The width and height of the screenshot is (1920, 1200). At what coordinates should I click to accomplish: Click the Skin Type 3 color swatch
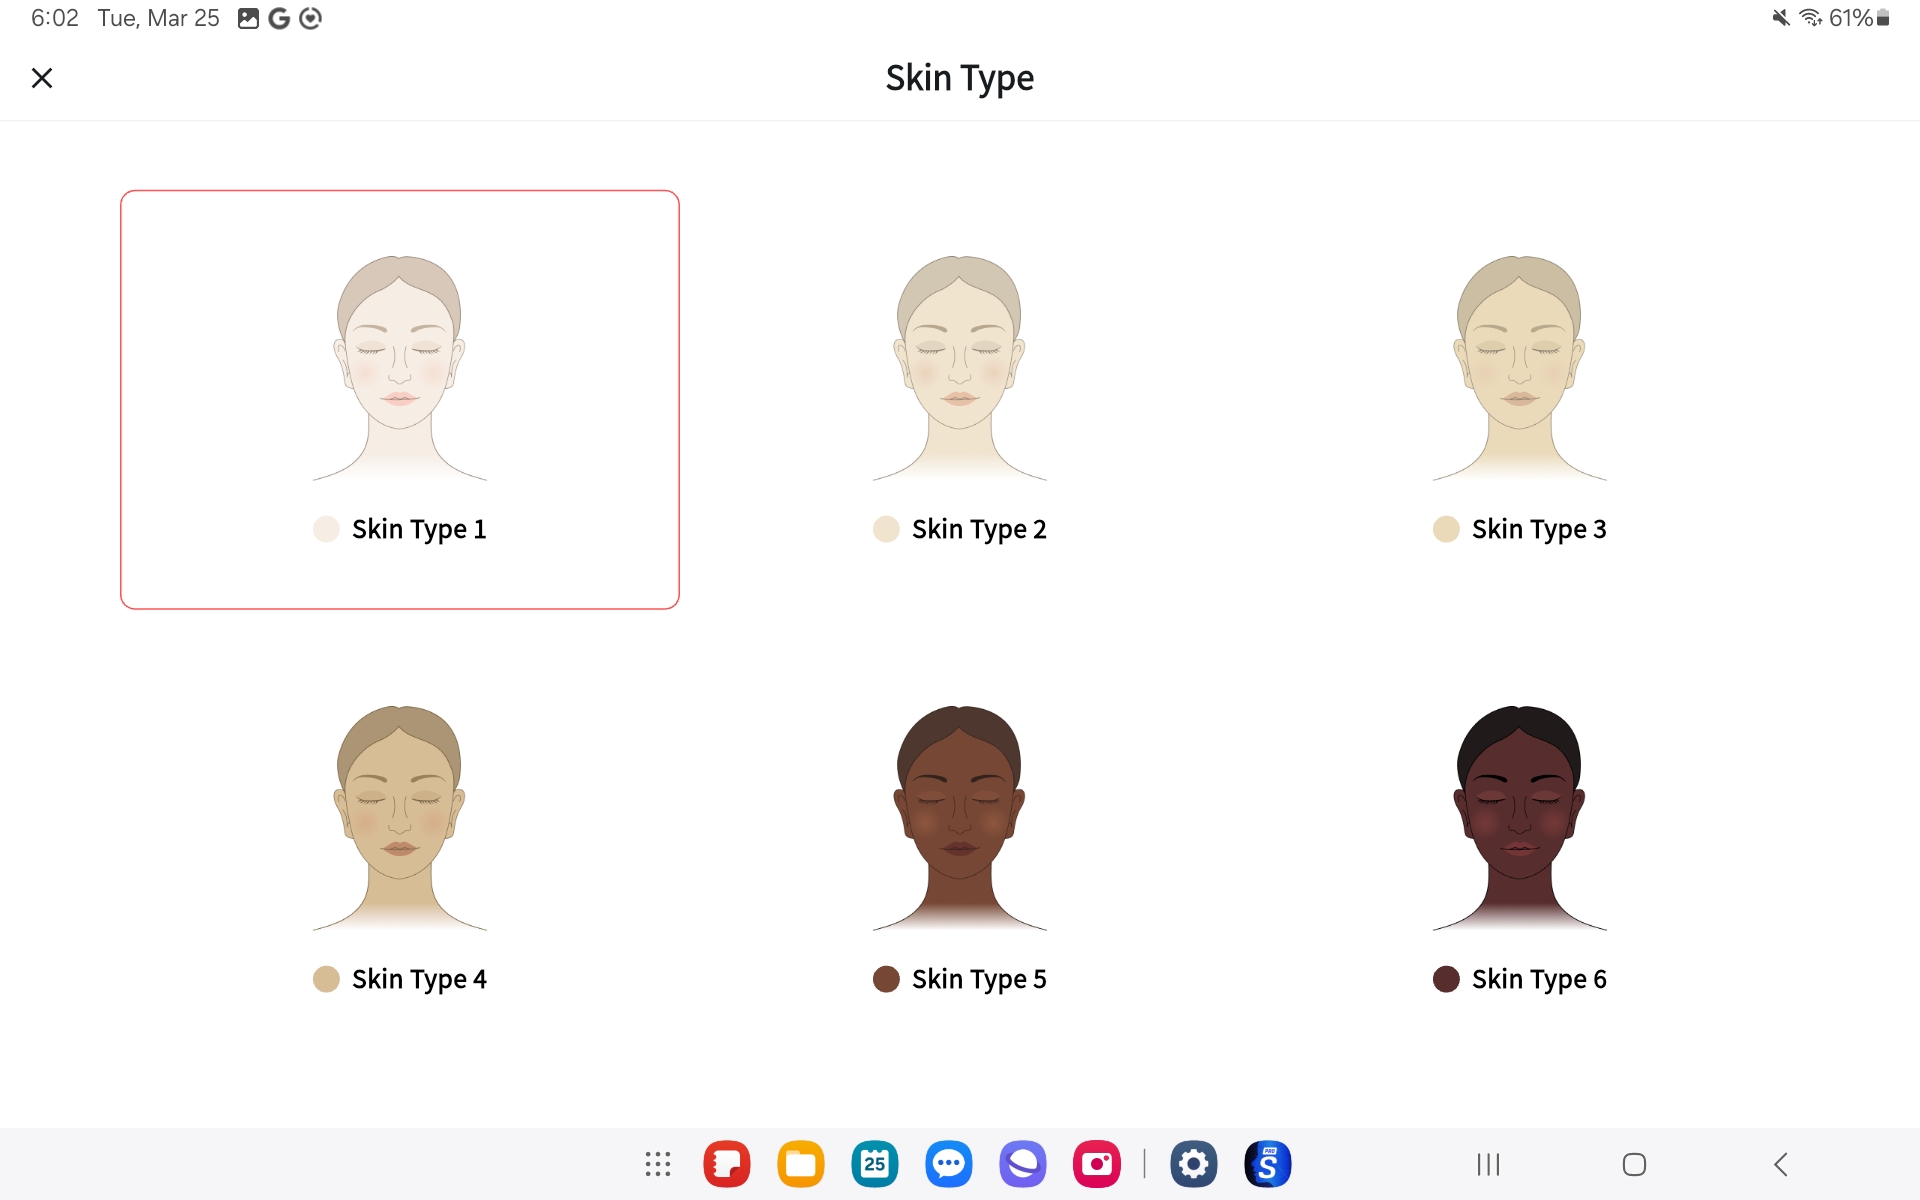pyautogui.click(x=1446, y=529)
